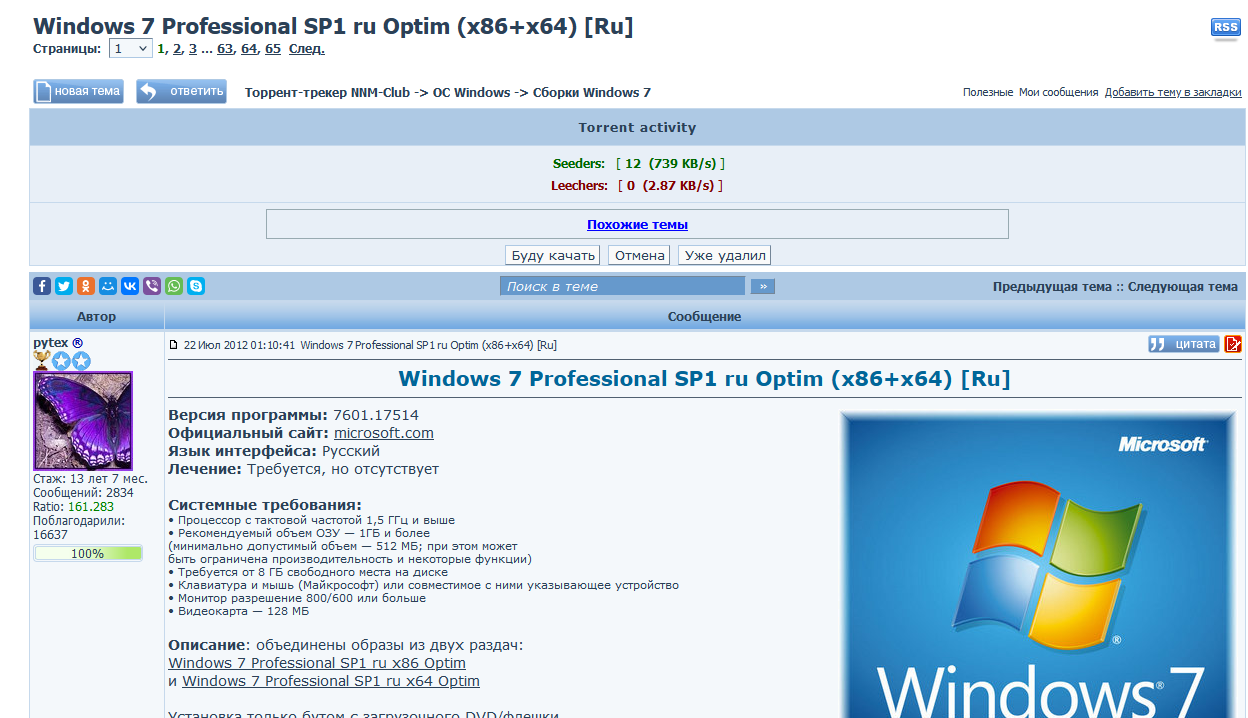This screenshot has width=1248, height=718.
Task: Open the Похожие темы link
Action: (x=637, y=225)
